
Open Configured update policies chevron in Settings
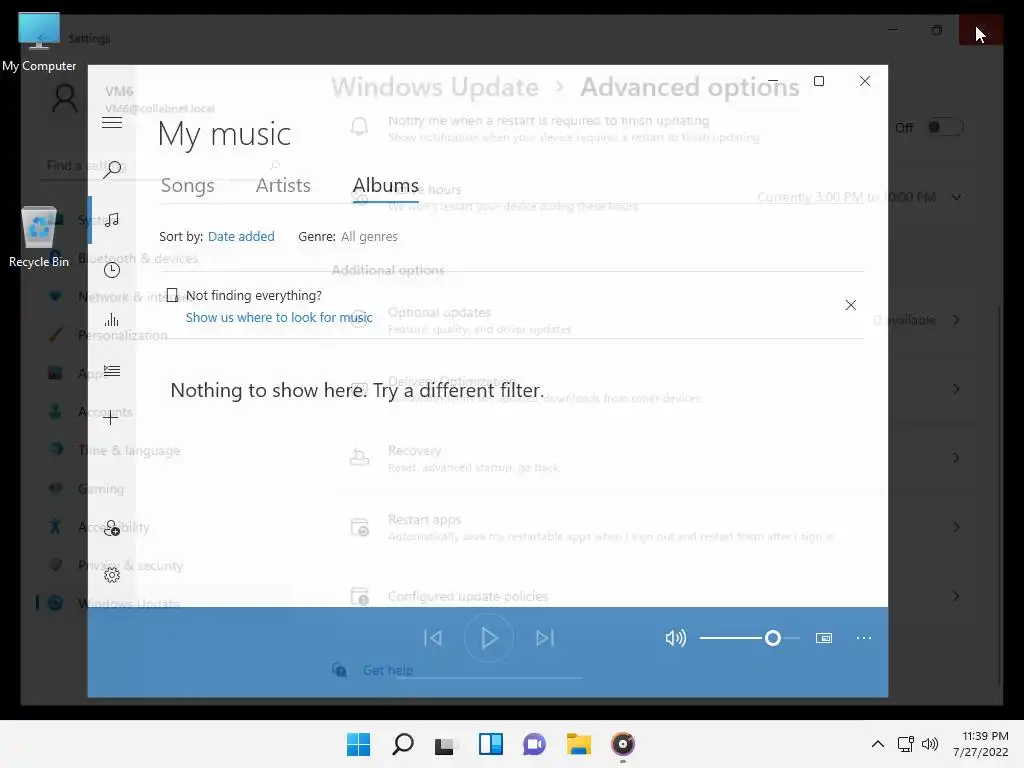tap(956, 596)
